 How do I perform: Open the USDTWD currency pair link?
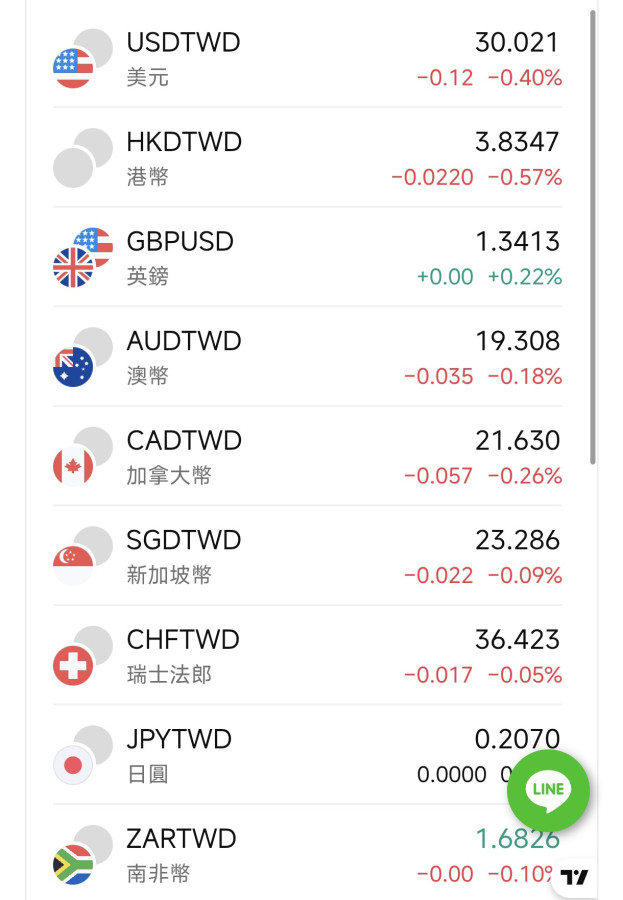(x=183, y=43)
